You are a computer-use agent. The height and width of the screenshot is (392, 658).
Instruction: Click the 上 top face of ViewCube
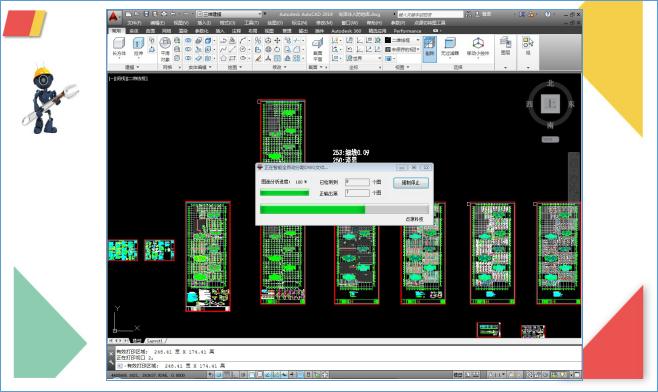(x=550, y=104)
